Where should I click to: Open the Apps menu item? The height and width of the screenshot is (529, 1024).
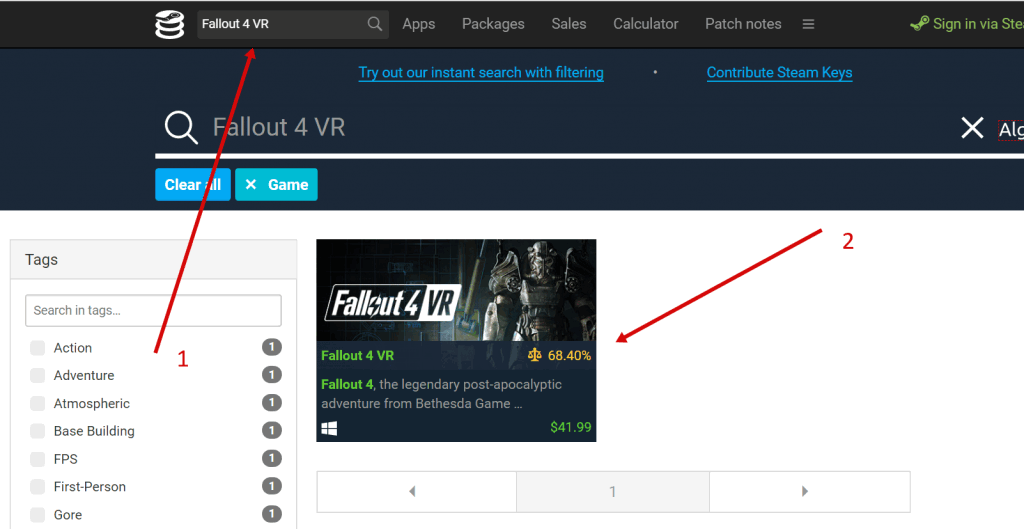tap(419, 24)
